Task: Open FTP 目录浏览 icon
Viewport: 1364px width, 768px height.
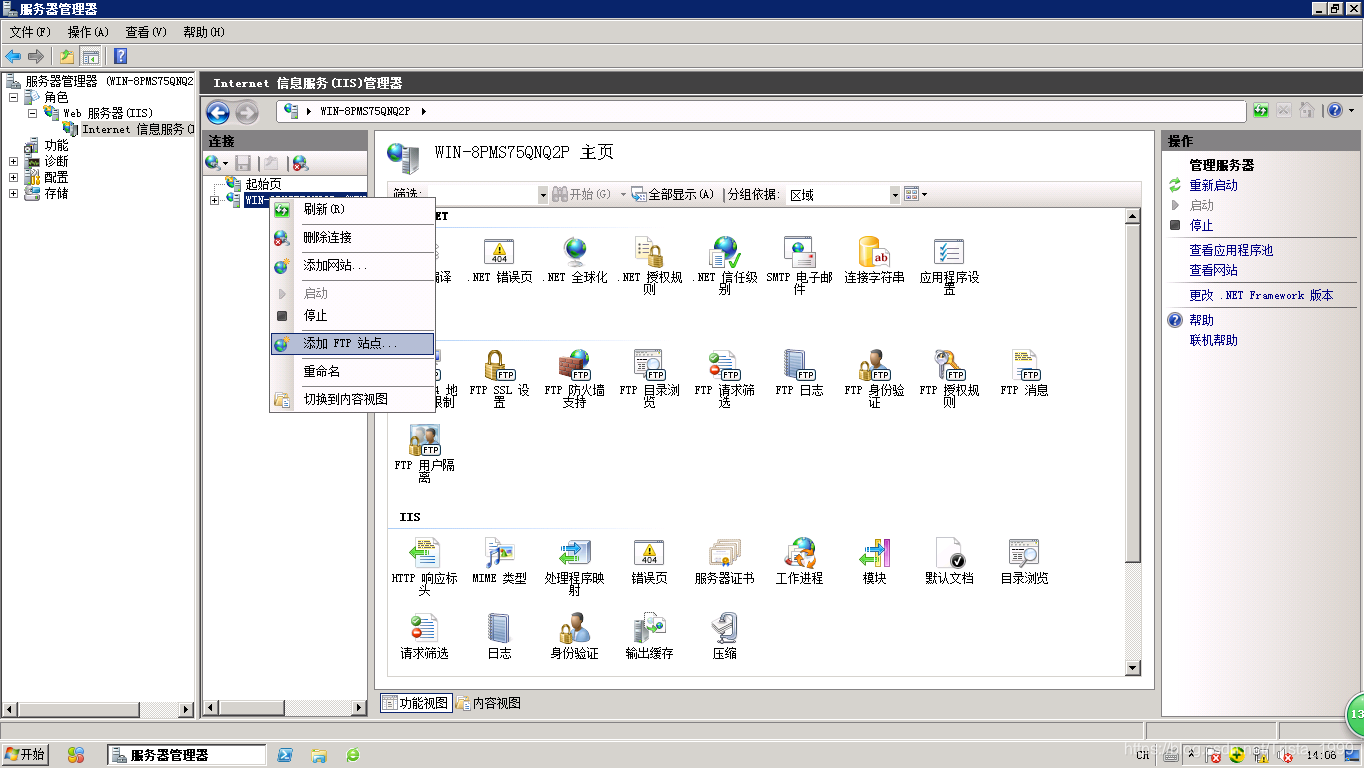Action: [650, 364]
